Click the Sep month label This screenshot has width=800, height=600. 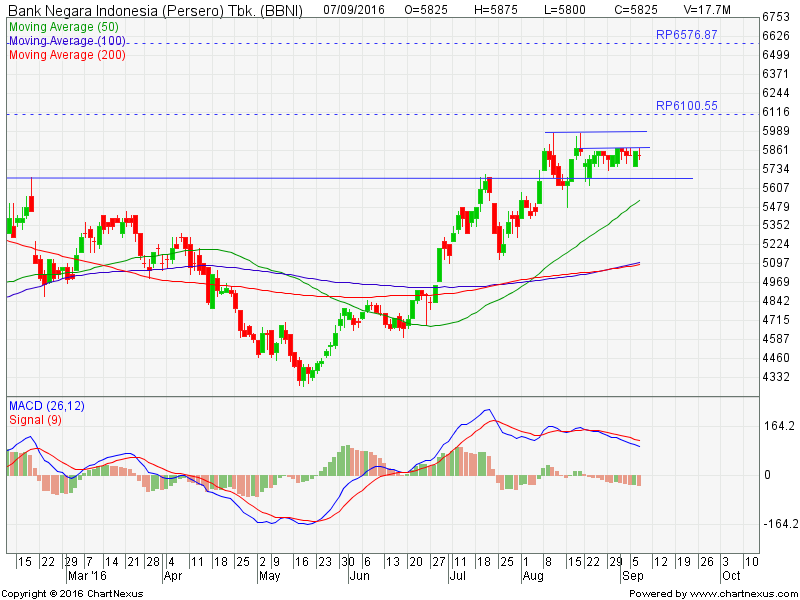pos(633,576)
